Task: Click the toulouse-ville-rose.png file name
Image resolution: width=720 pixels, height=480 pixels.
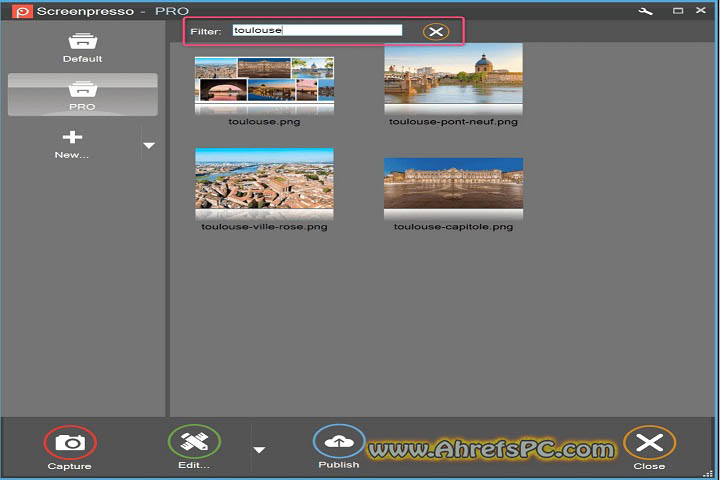Action: click(x=264, y=226)
